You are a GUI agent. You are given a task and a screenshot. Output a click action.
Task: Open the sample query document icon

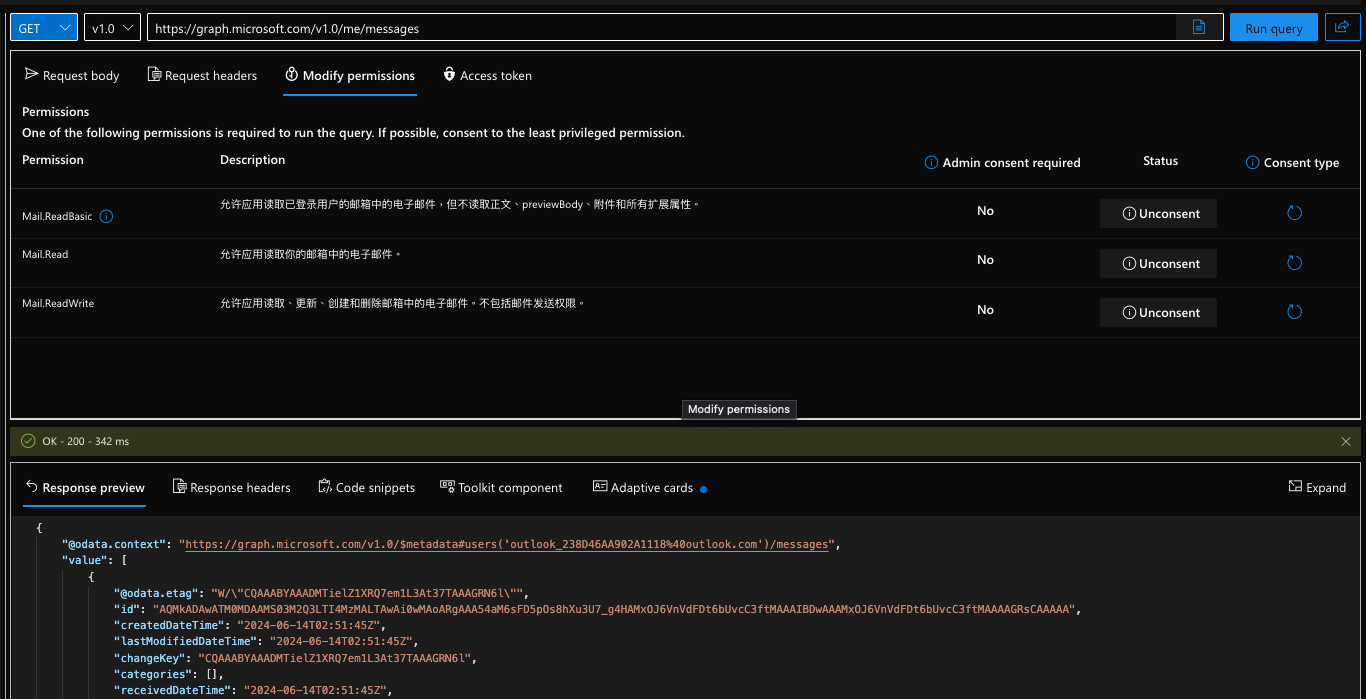(1199, 27)
